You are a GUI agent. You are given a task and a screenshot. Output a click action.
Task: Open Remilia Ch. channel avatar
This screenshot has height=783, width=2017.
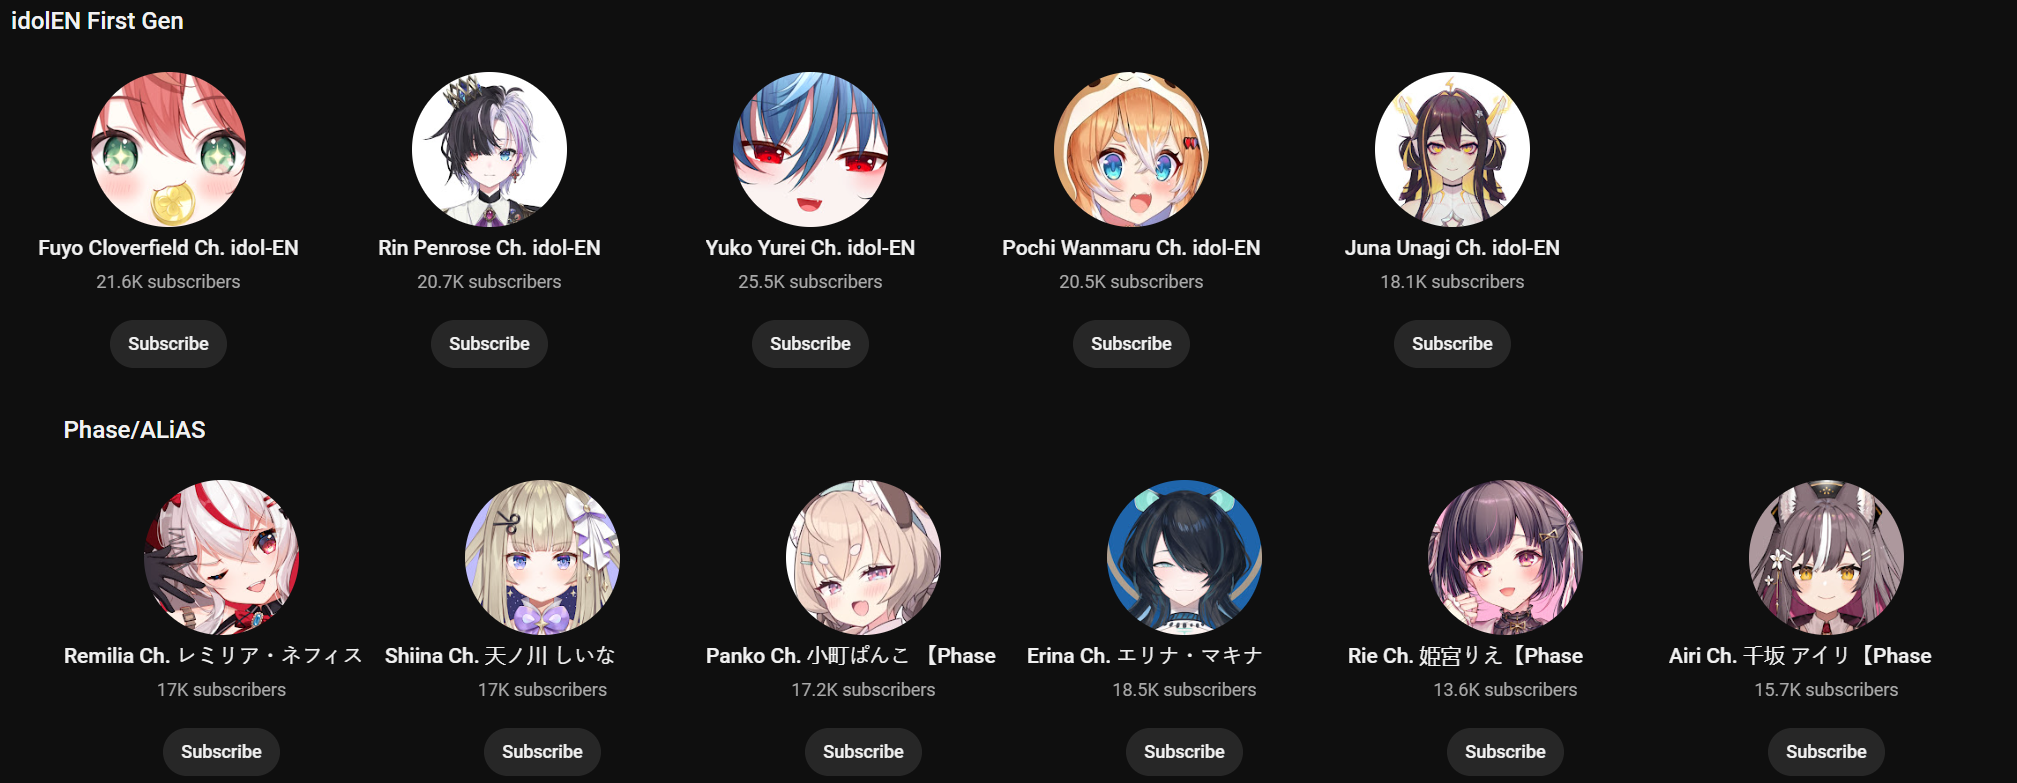coord(221,557)
